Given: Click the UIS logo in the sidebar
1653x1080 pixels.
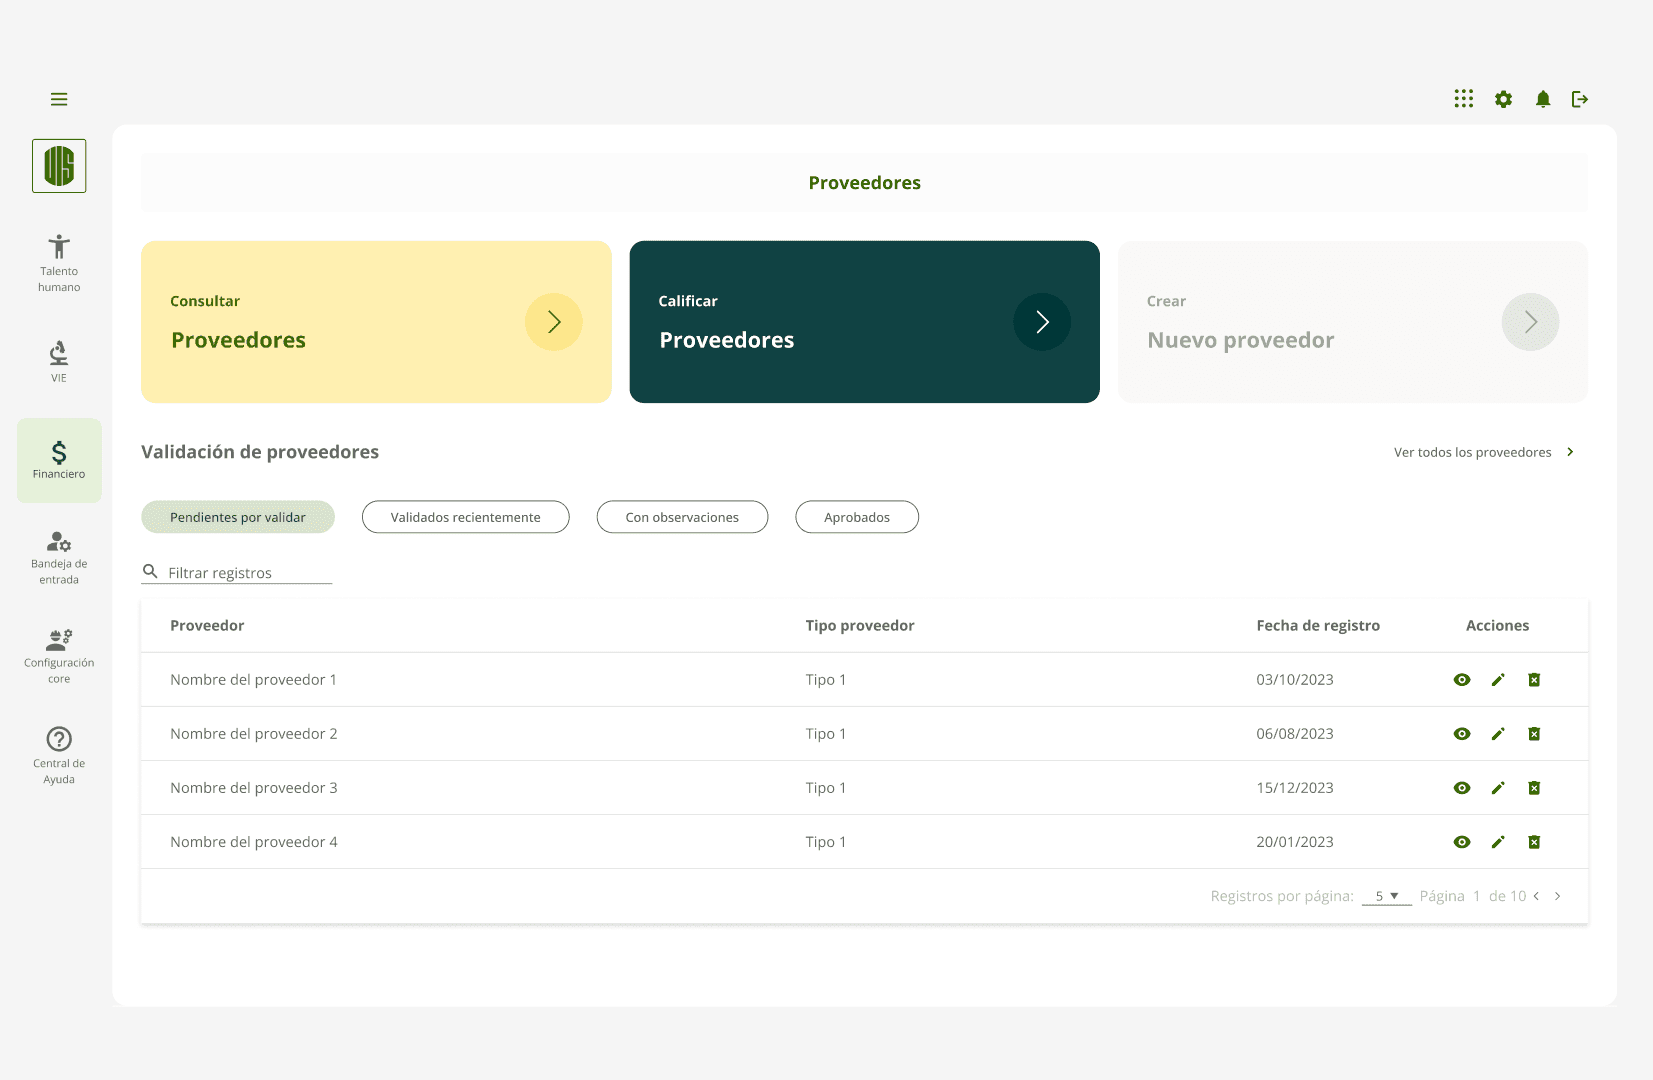Looking at the screenshot, I should coord(59,166).
